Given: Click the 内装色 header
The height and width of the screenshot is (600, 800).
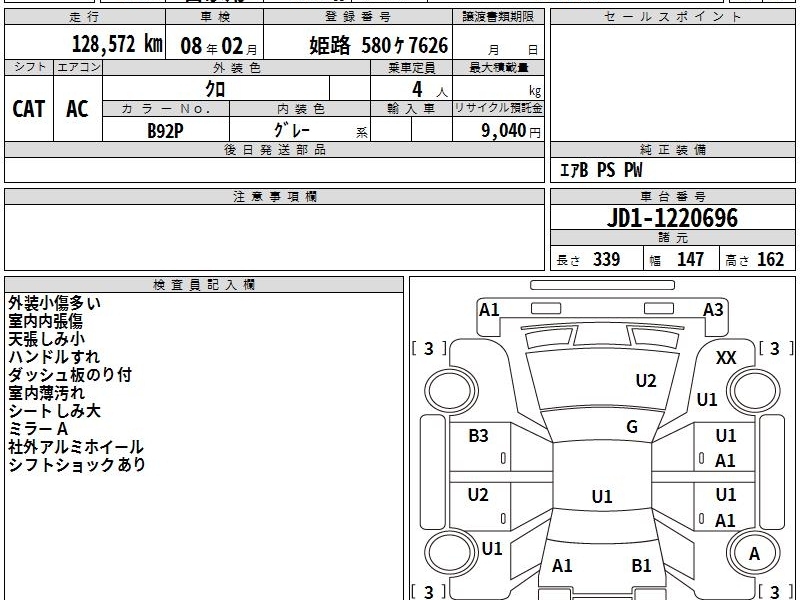Looking at the screenshot, I should pos(300,109).
